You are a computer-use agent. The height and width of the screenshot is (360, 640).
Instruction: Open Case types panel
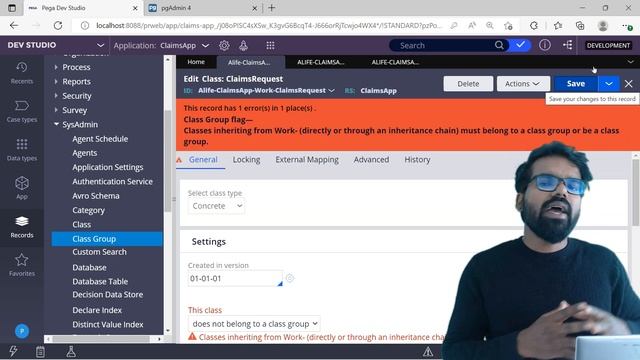pyautogui.click(x=22, y=111)
